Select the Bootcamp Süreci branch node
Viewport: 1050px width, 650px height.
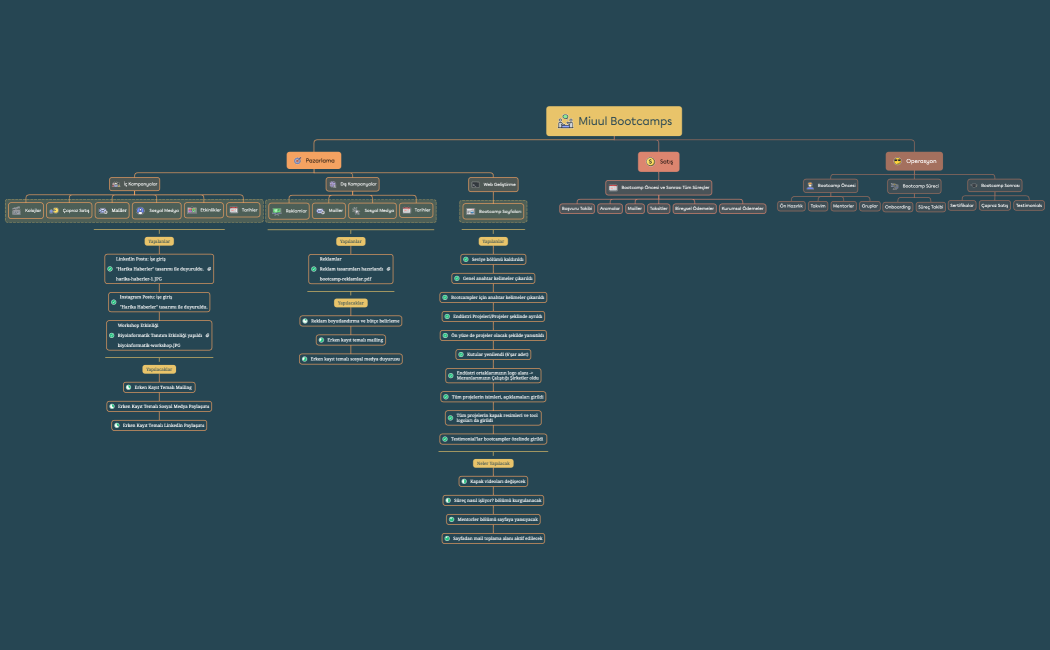pos(914,186)
